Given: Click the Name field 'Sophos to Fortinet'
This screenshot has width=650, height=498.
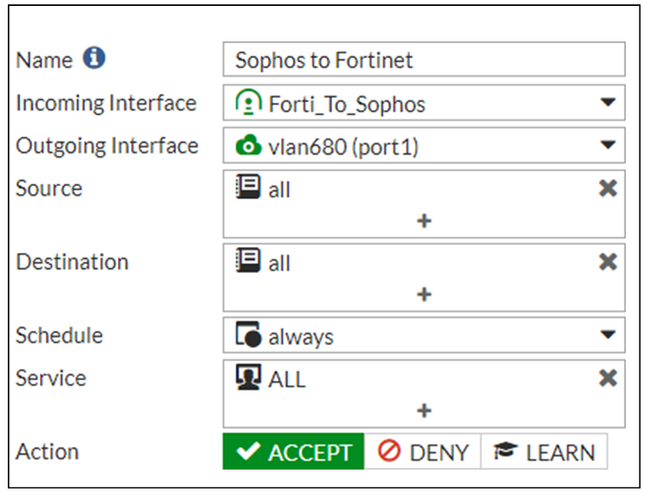Looking at the screenshot, I should (424, 60).
